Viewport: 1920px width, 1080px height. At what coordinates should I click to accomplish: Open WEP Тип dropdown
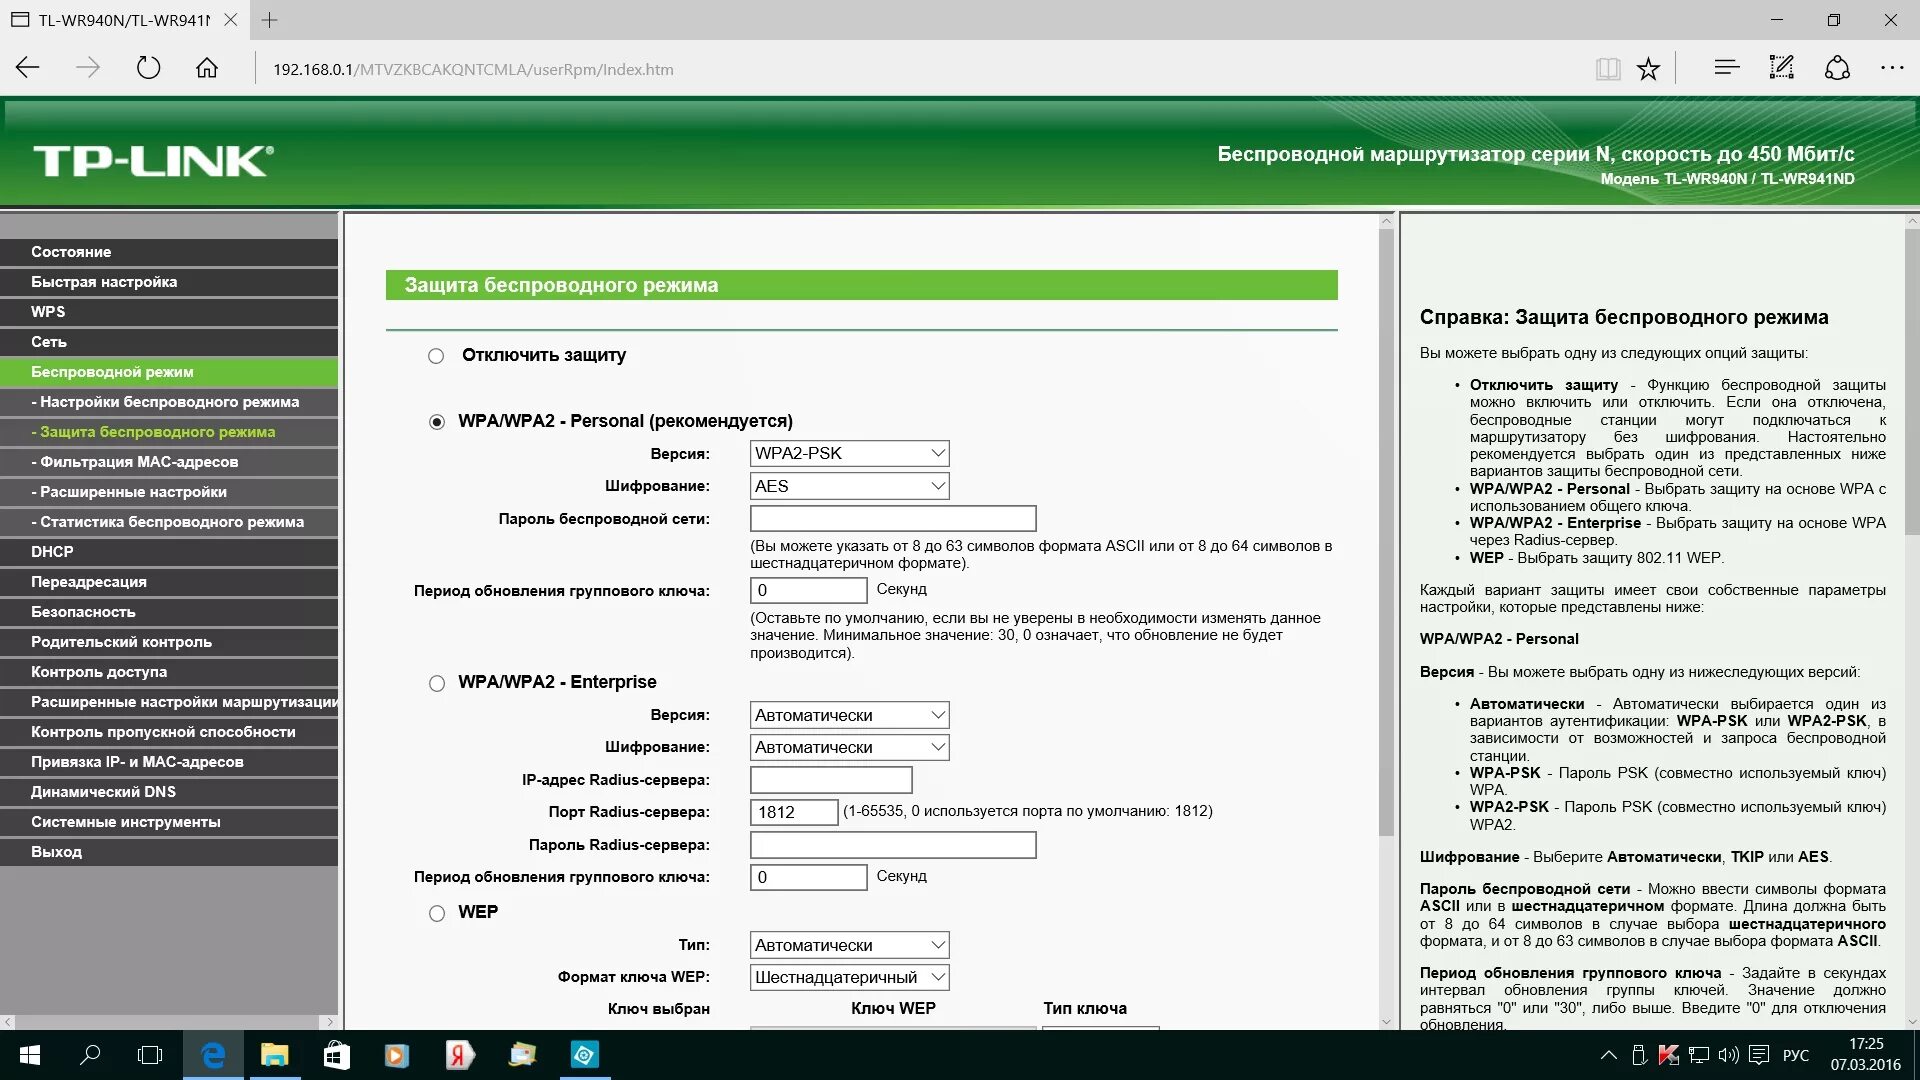pos(849,945)
